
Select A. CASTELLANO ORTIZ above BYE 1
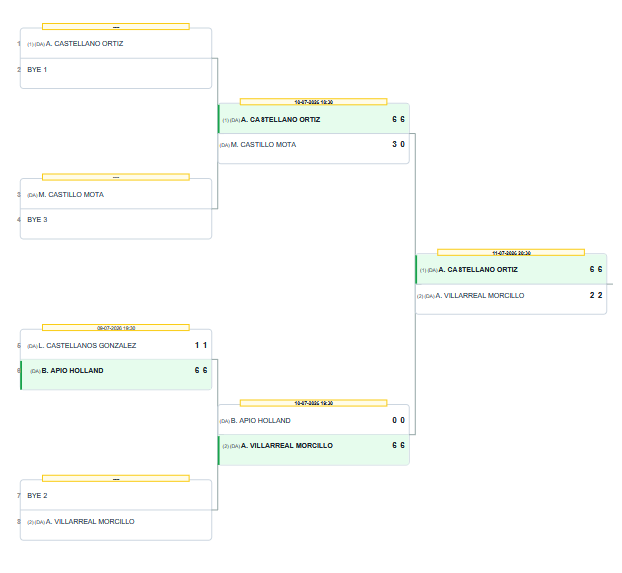[x=116, y=44]
